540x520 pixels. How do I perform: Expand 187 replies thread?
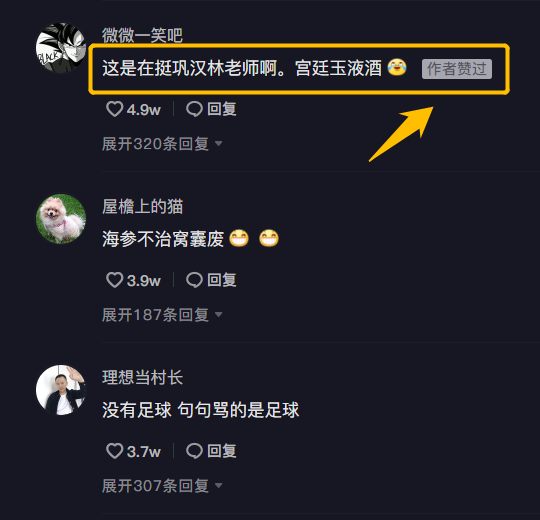pyautogui.click(x=162, y=315)
